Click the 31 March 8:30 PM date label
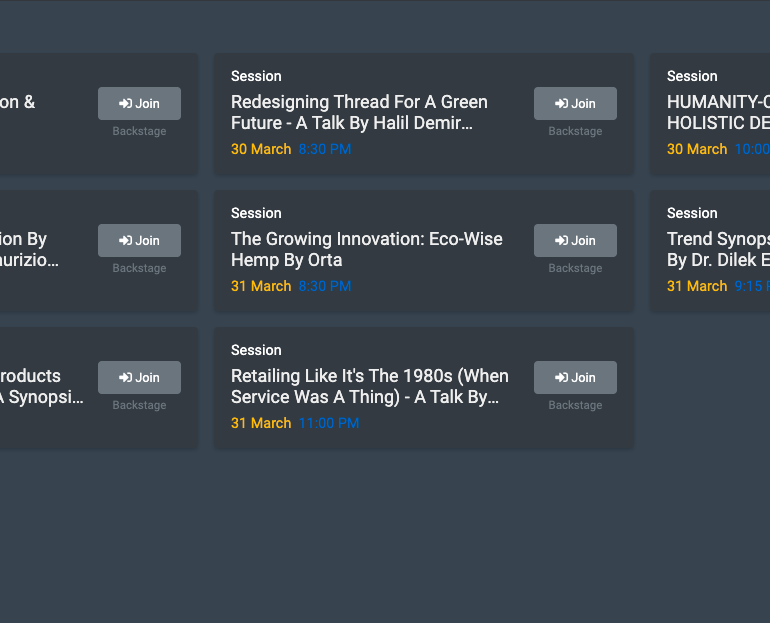Image resolution: width=770 pixels, height=623 pixels. (291, 286)
